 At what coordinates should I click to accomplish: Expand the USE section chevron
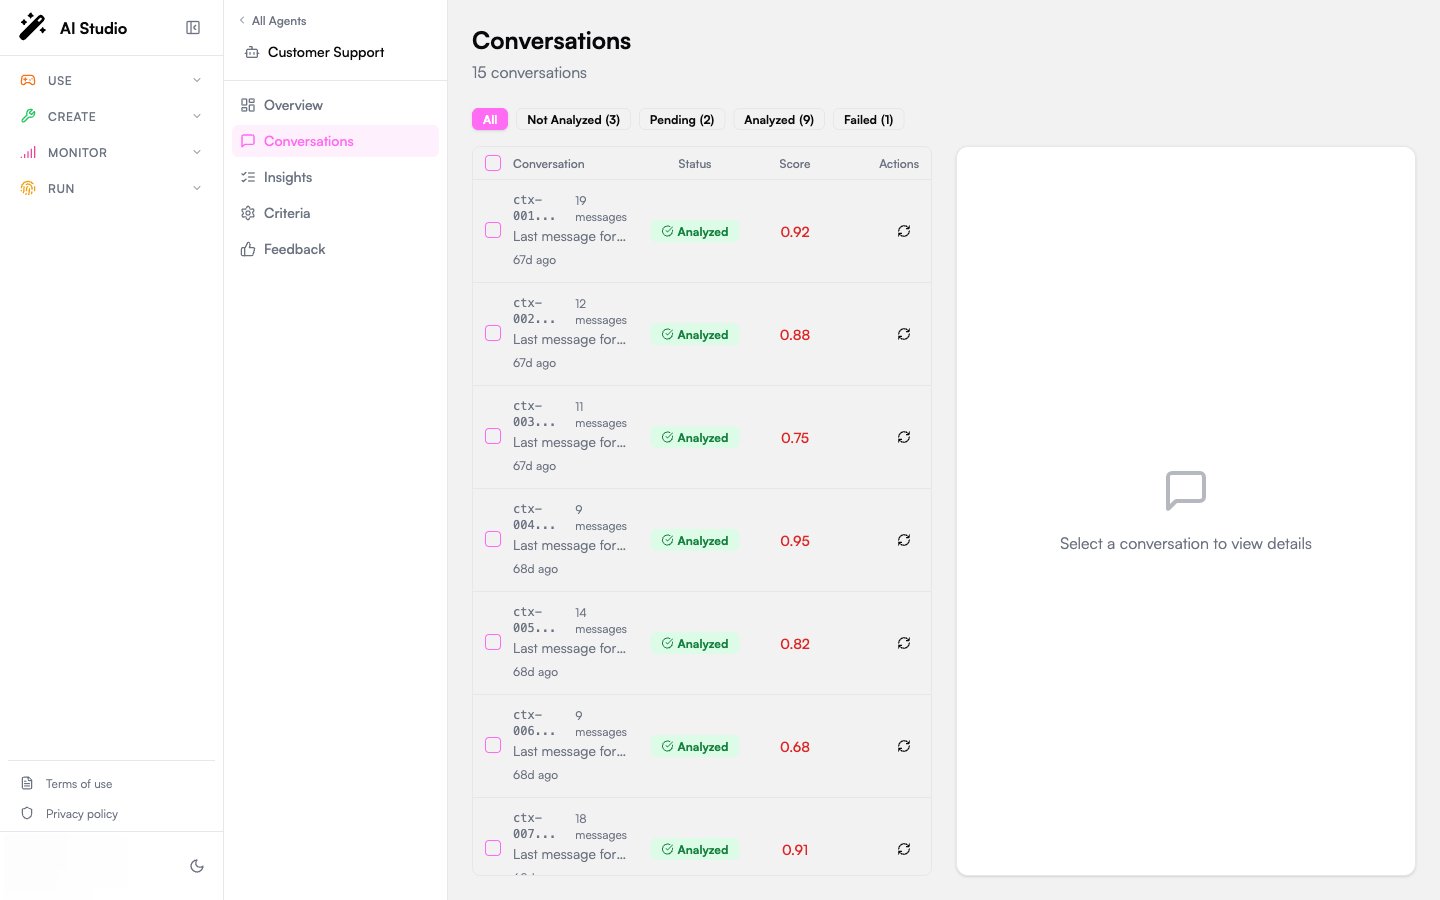coord(197,80)
